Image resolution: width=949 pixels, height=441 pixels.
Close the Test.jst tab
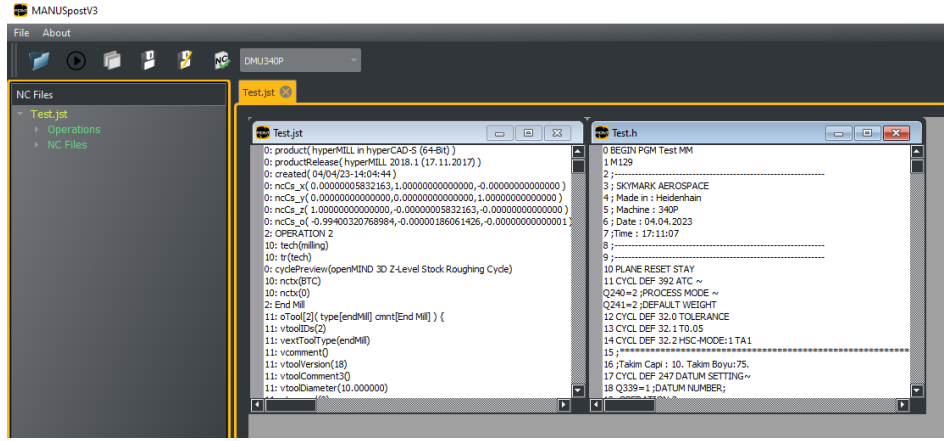coord(286,92)
